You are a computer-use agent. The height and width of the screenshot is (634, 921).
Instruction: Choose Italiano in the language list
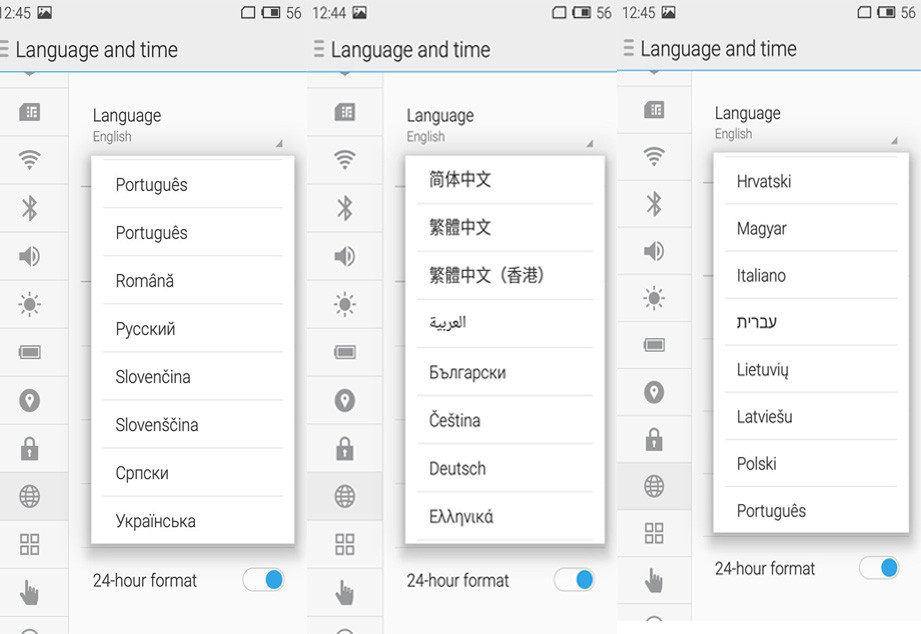761,275
